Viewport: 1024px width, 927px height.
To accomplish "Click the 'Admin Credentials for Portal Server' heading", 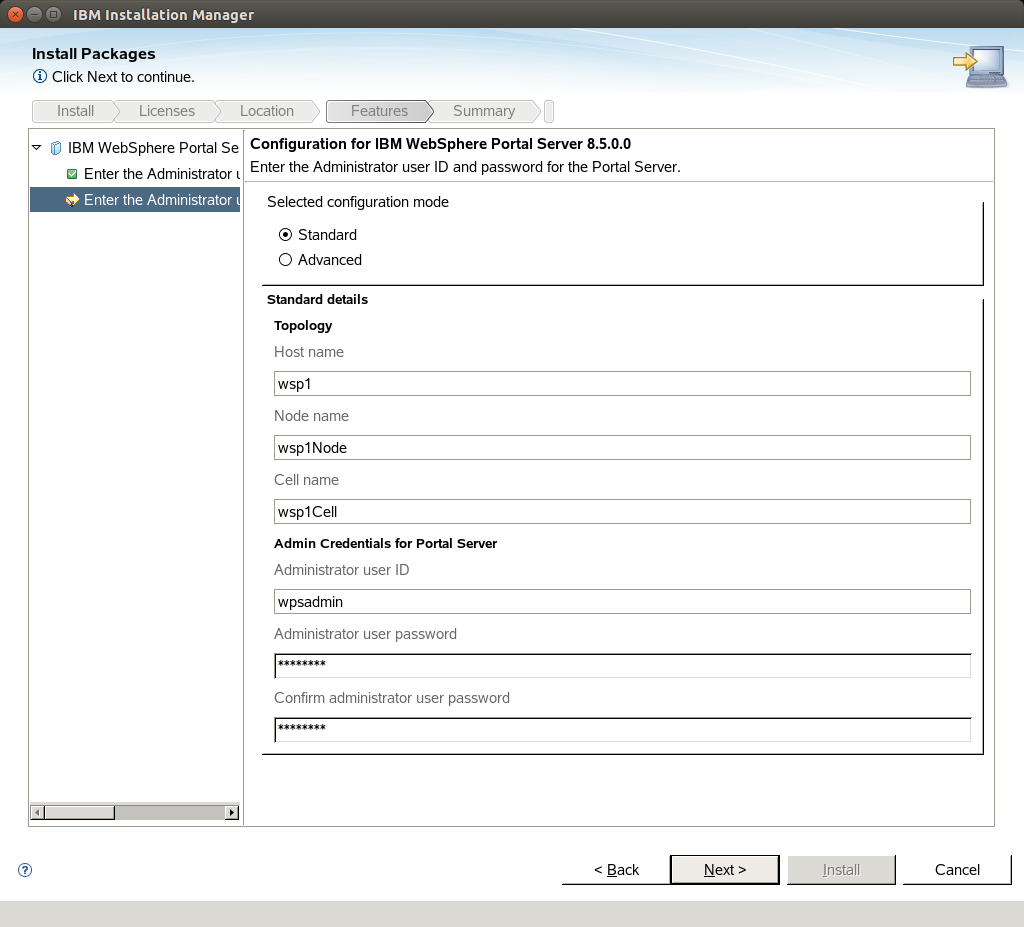I will pyautogui.click(x=385, y=544).
